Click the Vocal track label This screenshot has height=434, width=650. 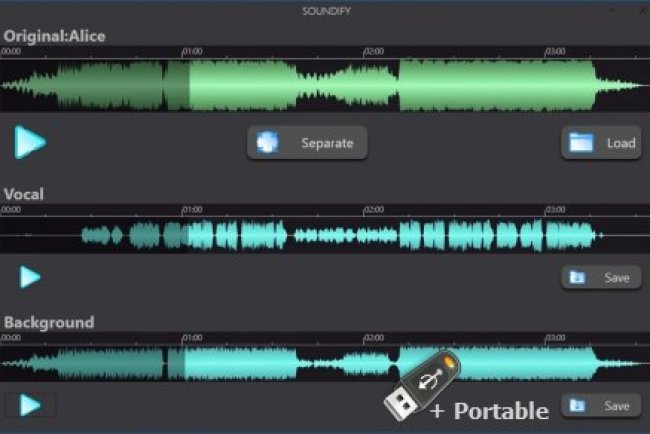[x=24, y=194]
